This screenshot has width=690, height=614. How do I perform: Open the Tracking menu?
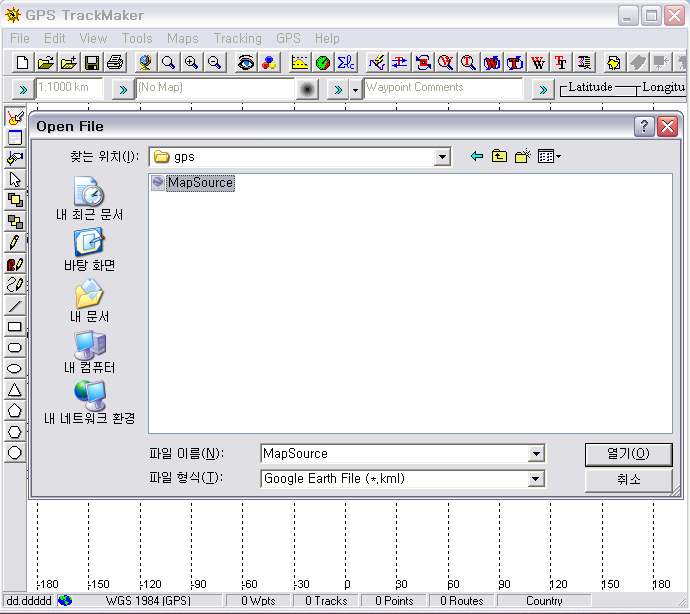tap(238, 38)
